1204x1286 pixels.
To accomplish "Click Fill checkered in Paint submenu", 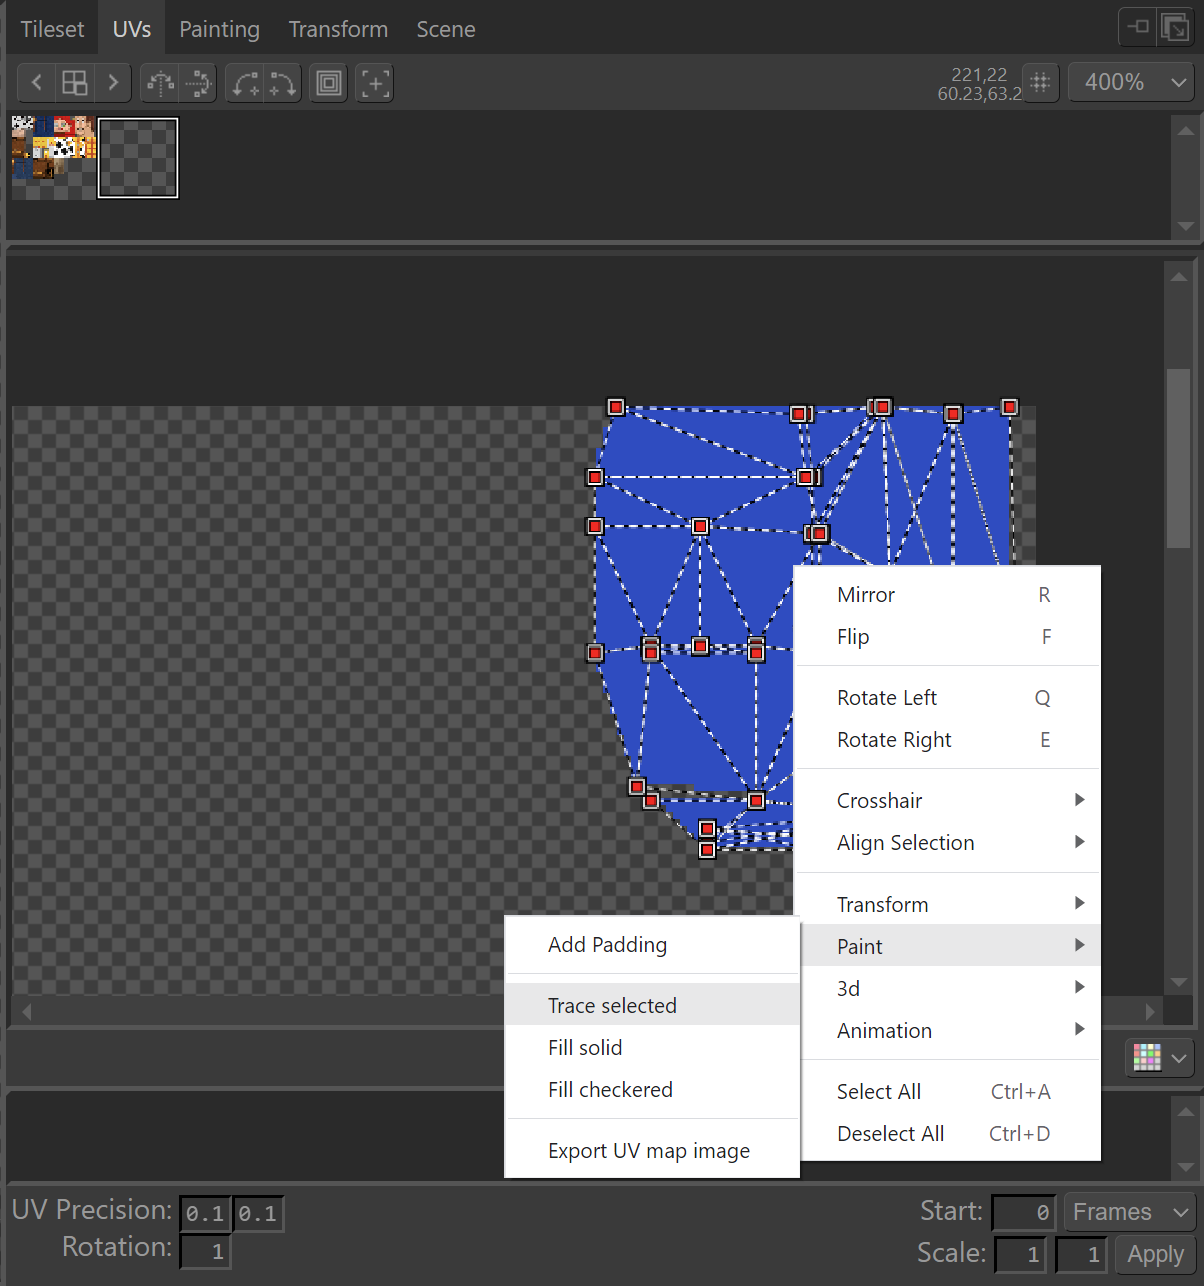I will coord(652,1089).
